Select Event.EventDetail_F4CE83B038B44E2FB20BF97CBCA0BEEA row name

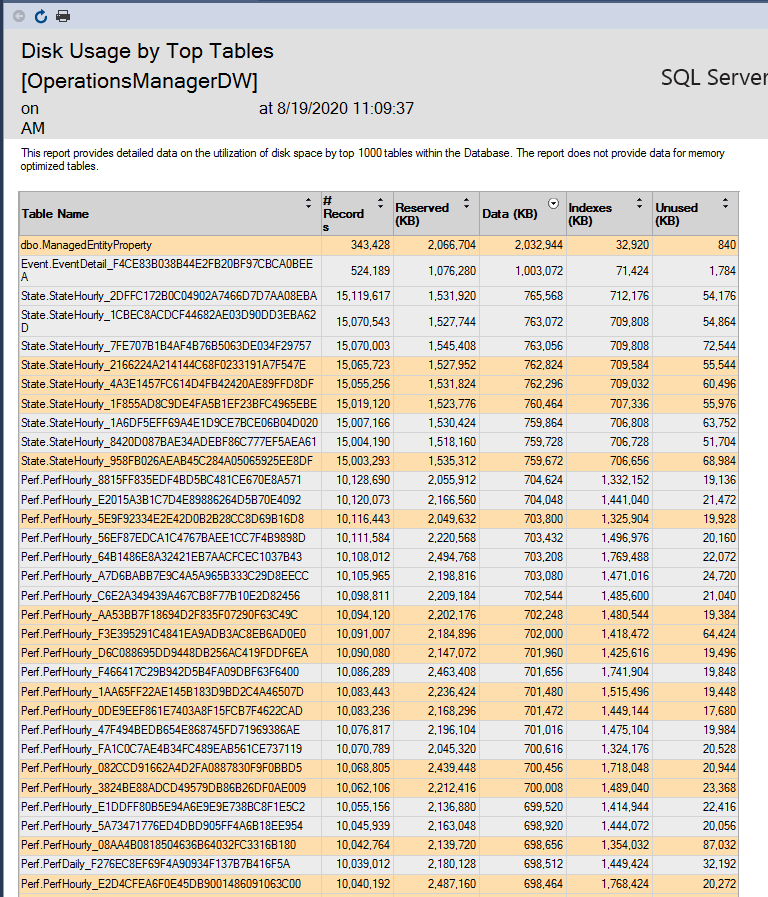click(x=167, y=270)
